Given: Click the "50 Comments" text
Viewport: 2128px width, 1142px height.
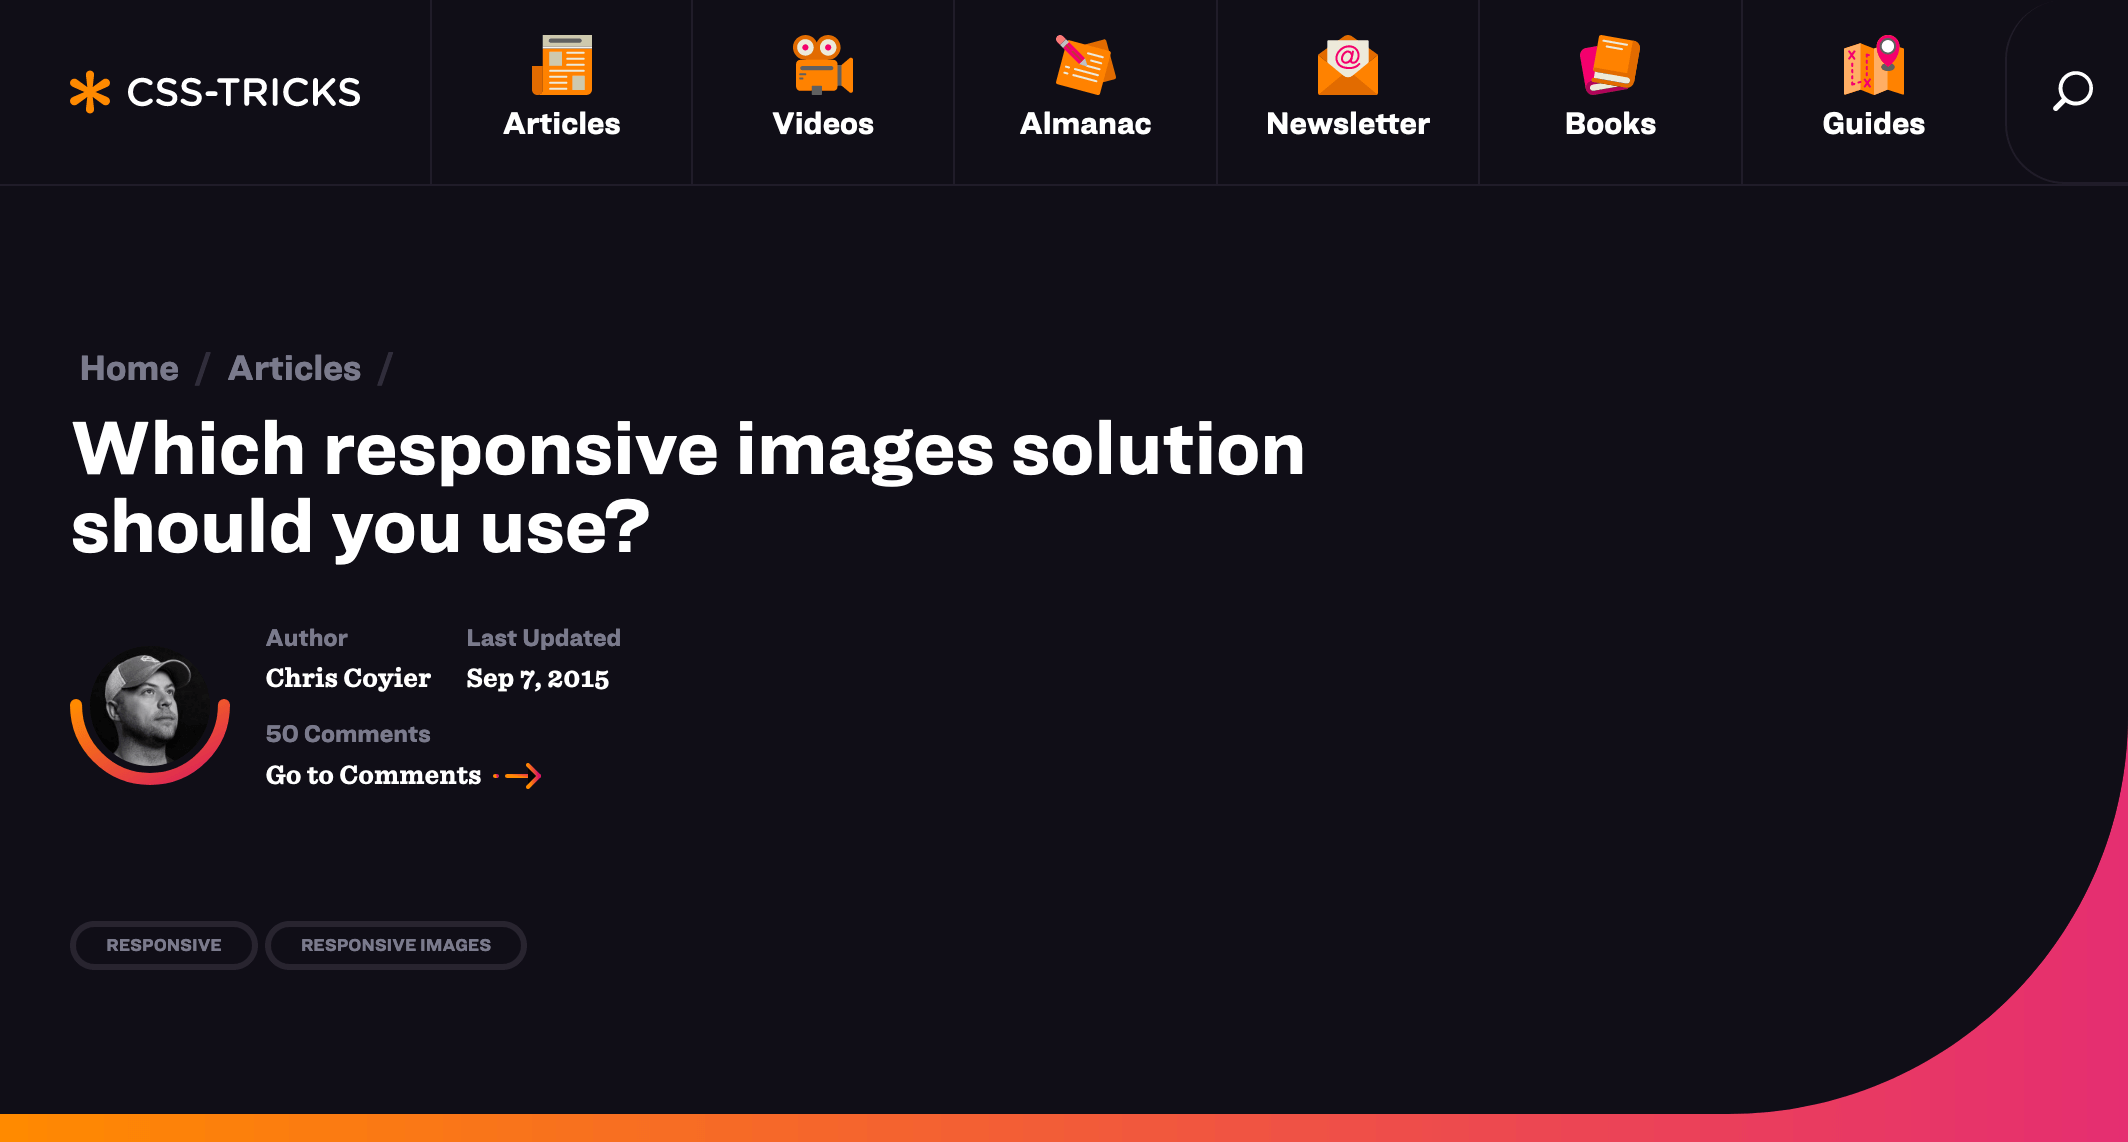Looking at the screenshot, I should pyautogui.click(x=348, y=734).
